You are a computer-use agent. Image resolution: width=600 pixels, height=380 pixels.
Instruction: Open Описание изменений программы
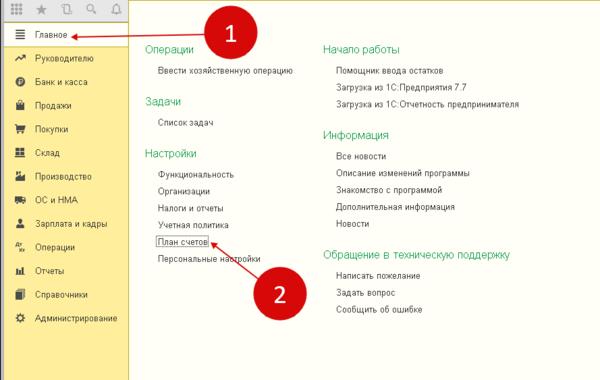click(x=403, y=173)
